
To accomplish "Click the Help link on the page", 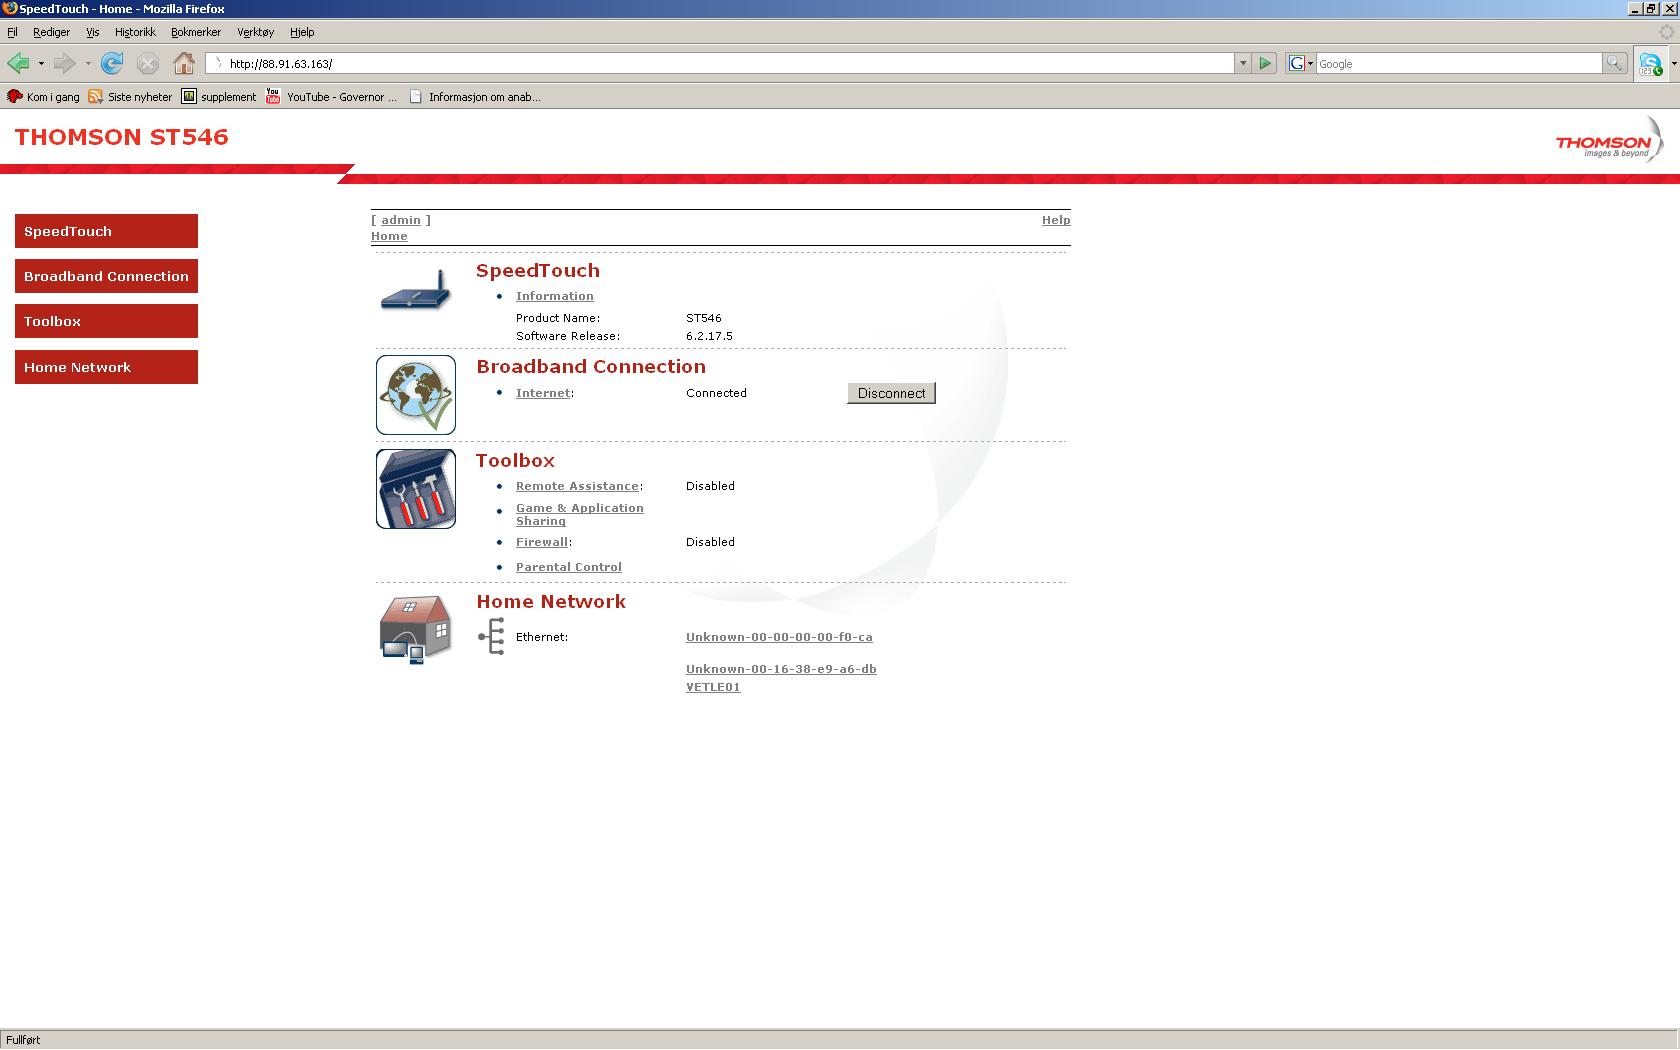I will [x=1056, y=220].
